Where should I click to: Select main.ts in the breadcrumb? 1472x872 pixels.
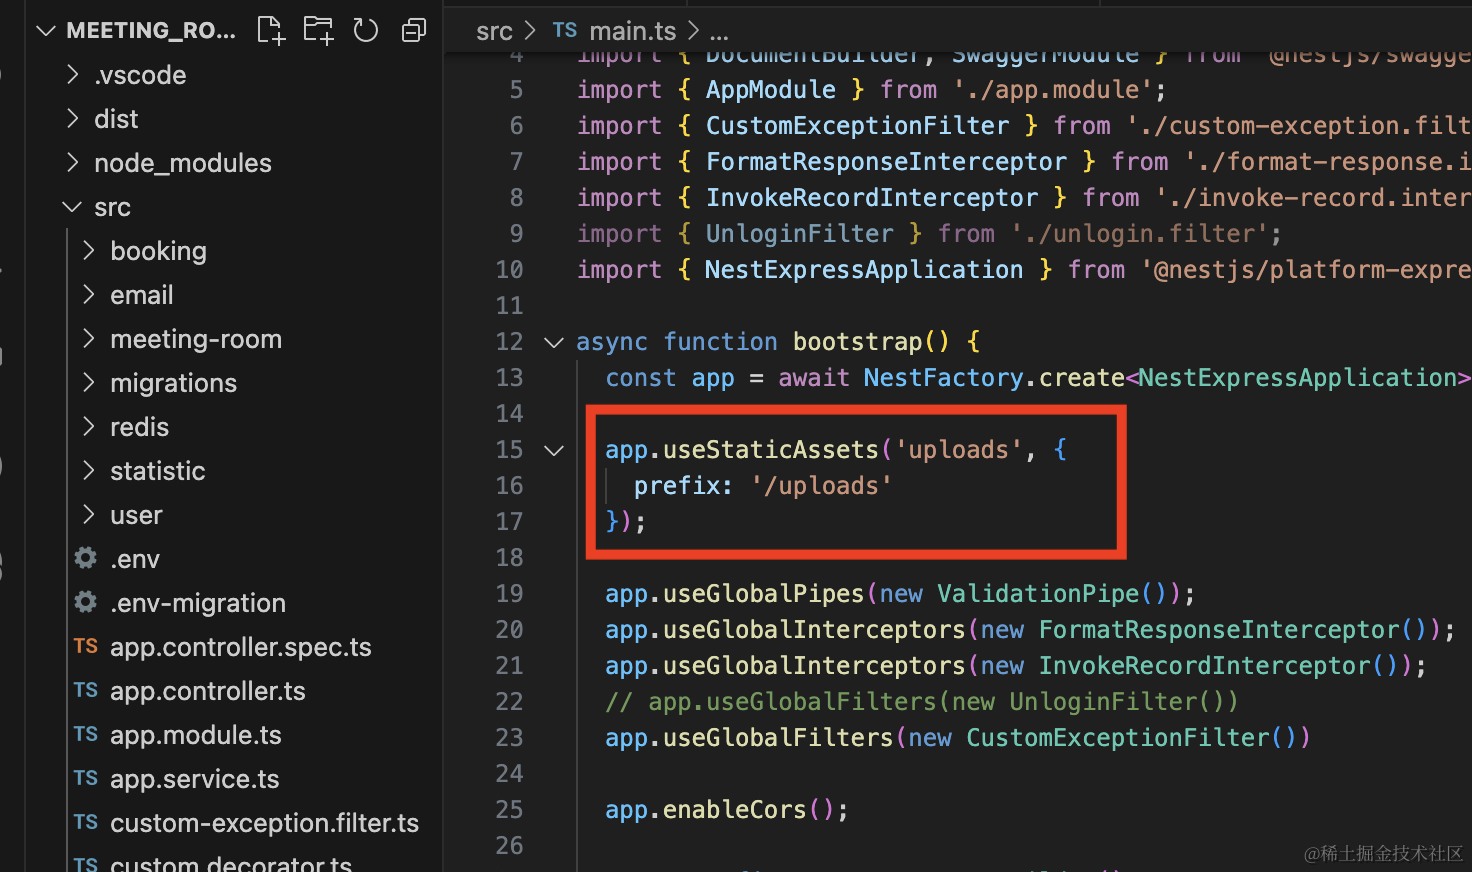pos(632,31)
